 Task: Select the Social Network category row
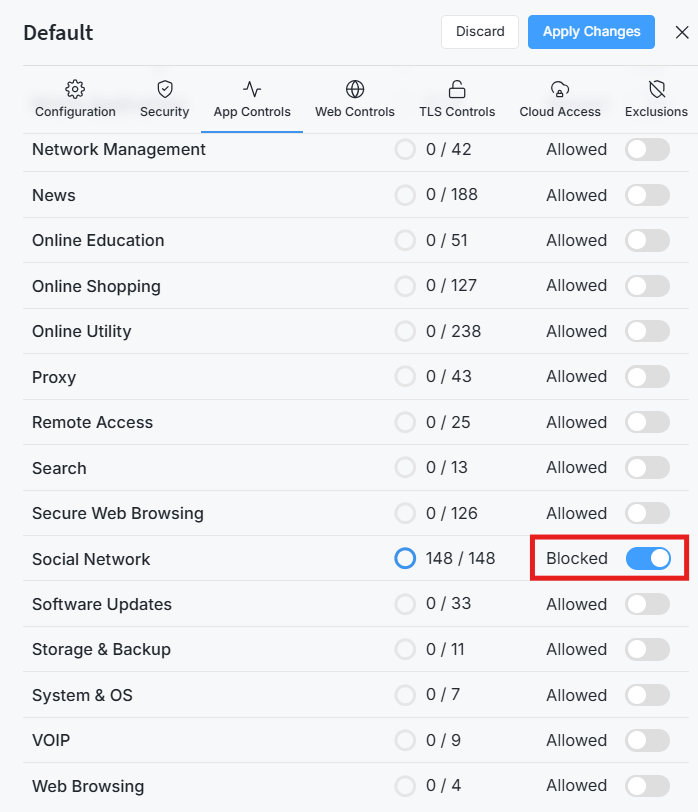356,558
